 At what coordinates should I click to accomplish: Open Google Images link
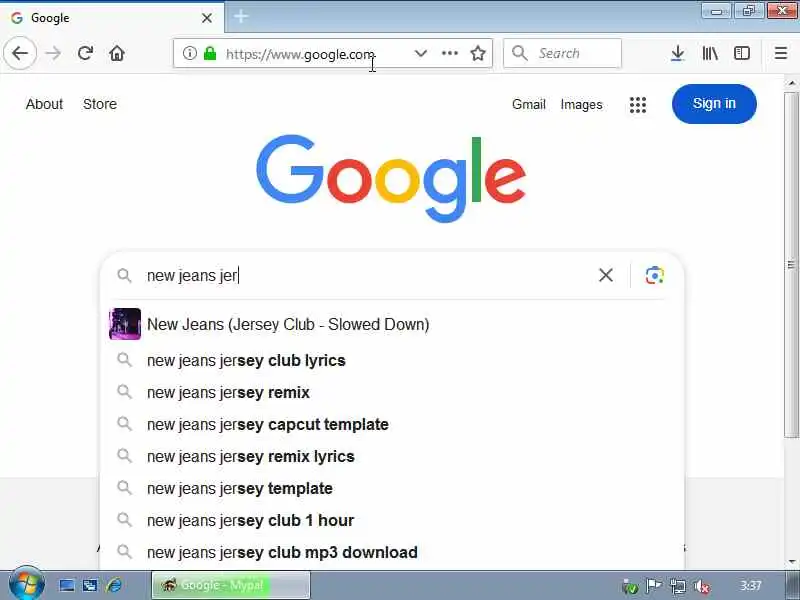581,105
